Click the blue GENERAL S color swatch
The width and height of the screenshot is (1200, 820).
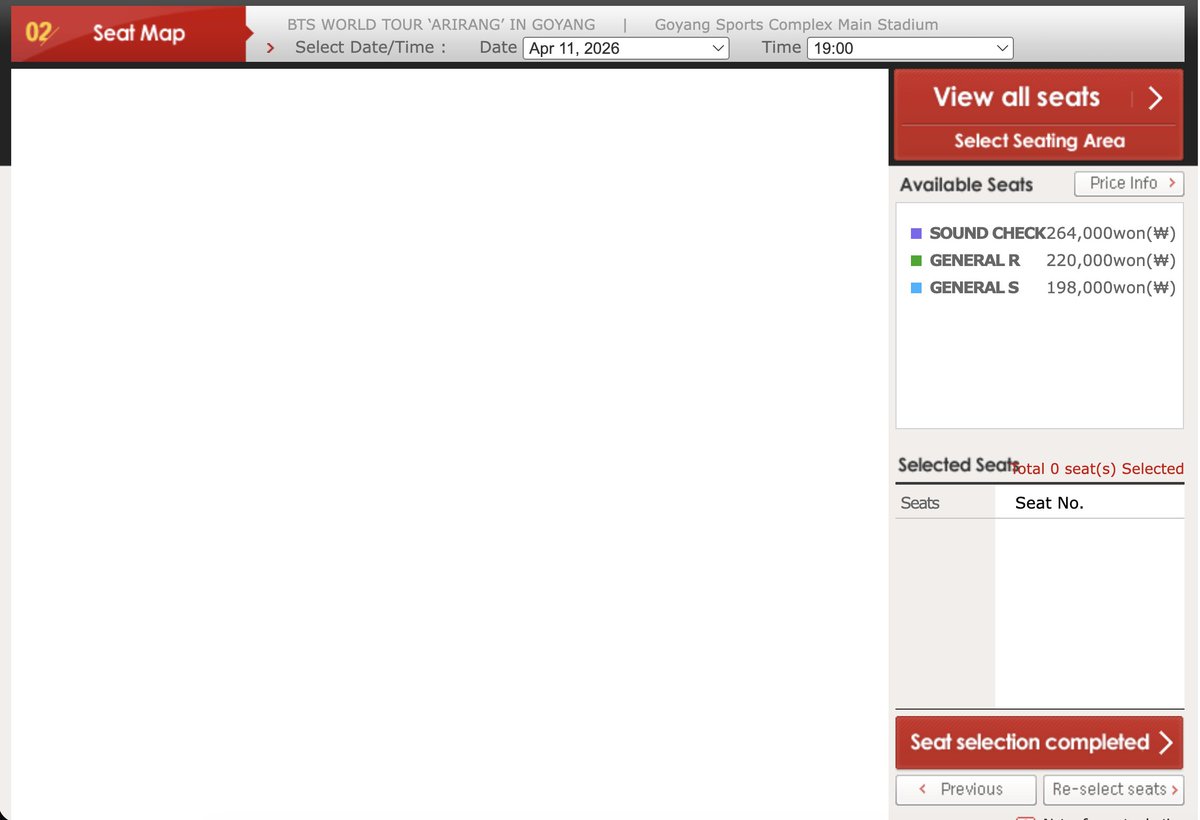click(916, 287)
